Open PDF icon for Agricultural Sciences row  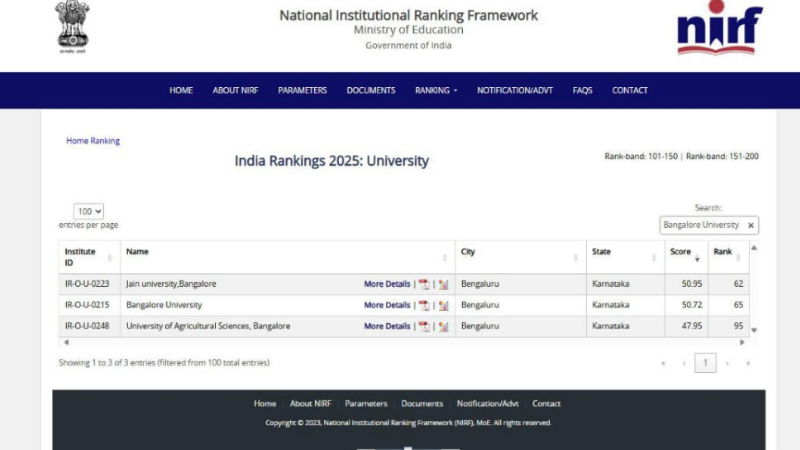coord(423,326)
